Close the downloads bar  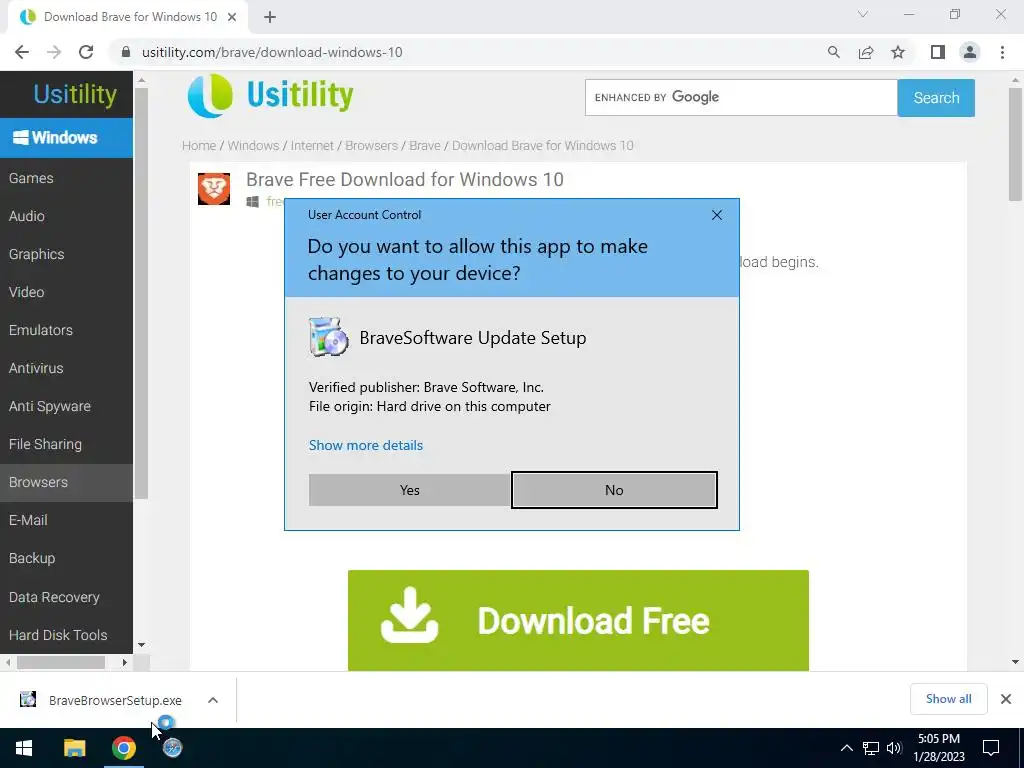tap(1006, 699)
